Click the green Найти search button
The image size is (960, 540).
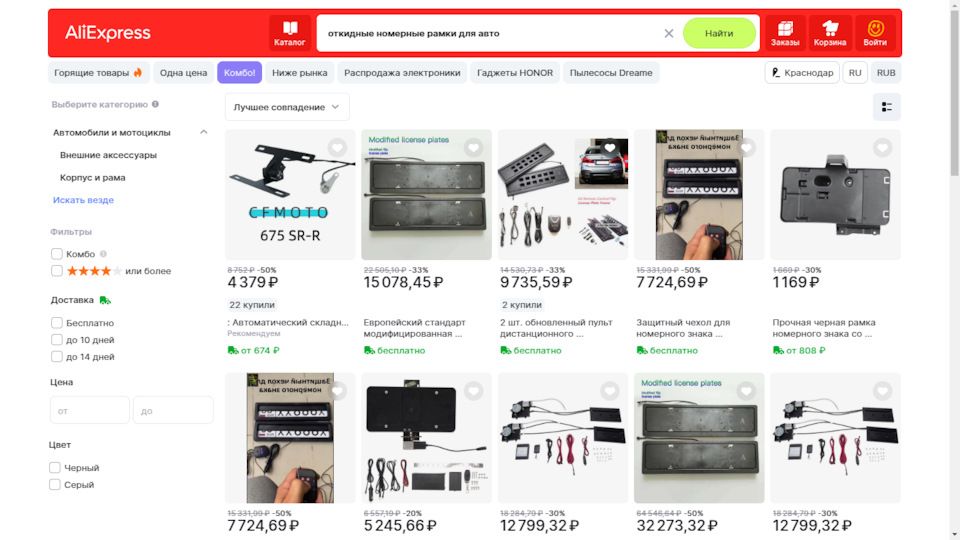coord(719,33)
